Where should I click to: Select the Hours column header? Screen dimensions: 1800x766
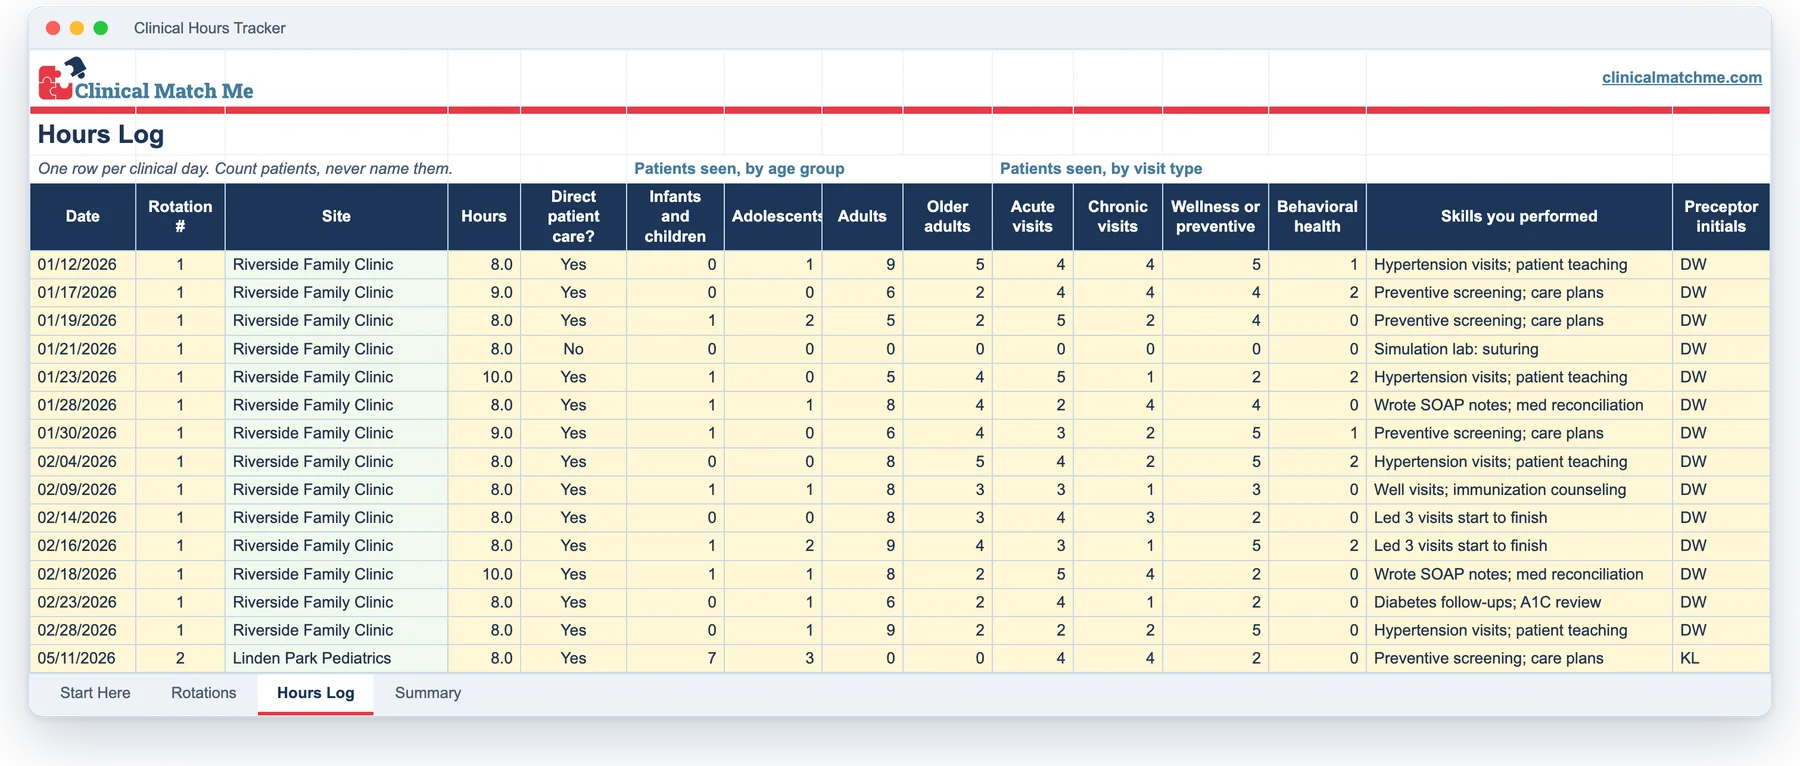pos(484,216)
